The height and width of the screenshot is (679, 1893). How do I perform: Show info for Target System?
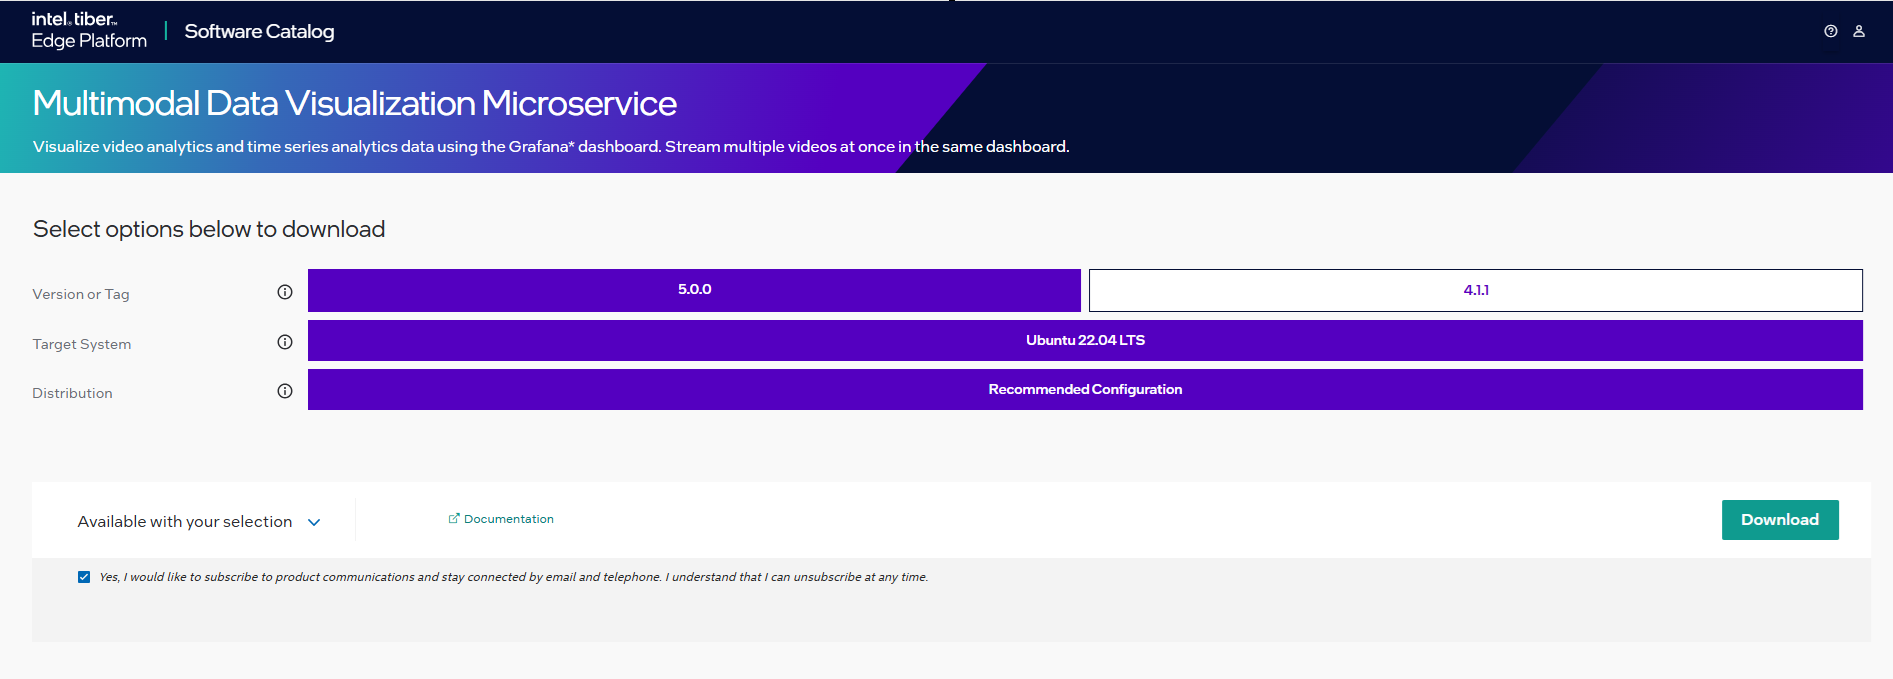(285, 342)
